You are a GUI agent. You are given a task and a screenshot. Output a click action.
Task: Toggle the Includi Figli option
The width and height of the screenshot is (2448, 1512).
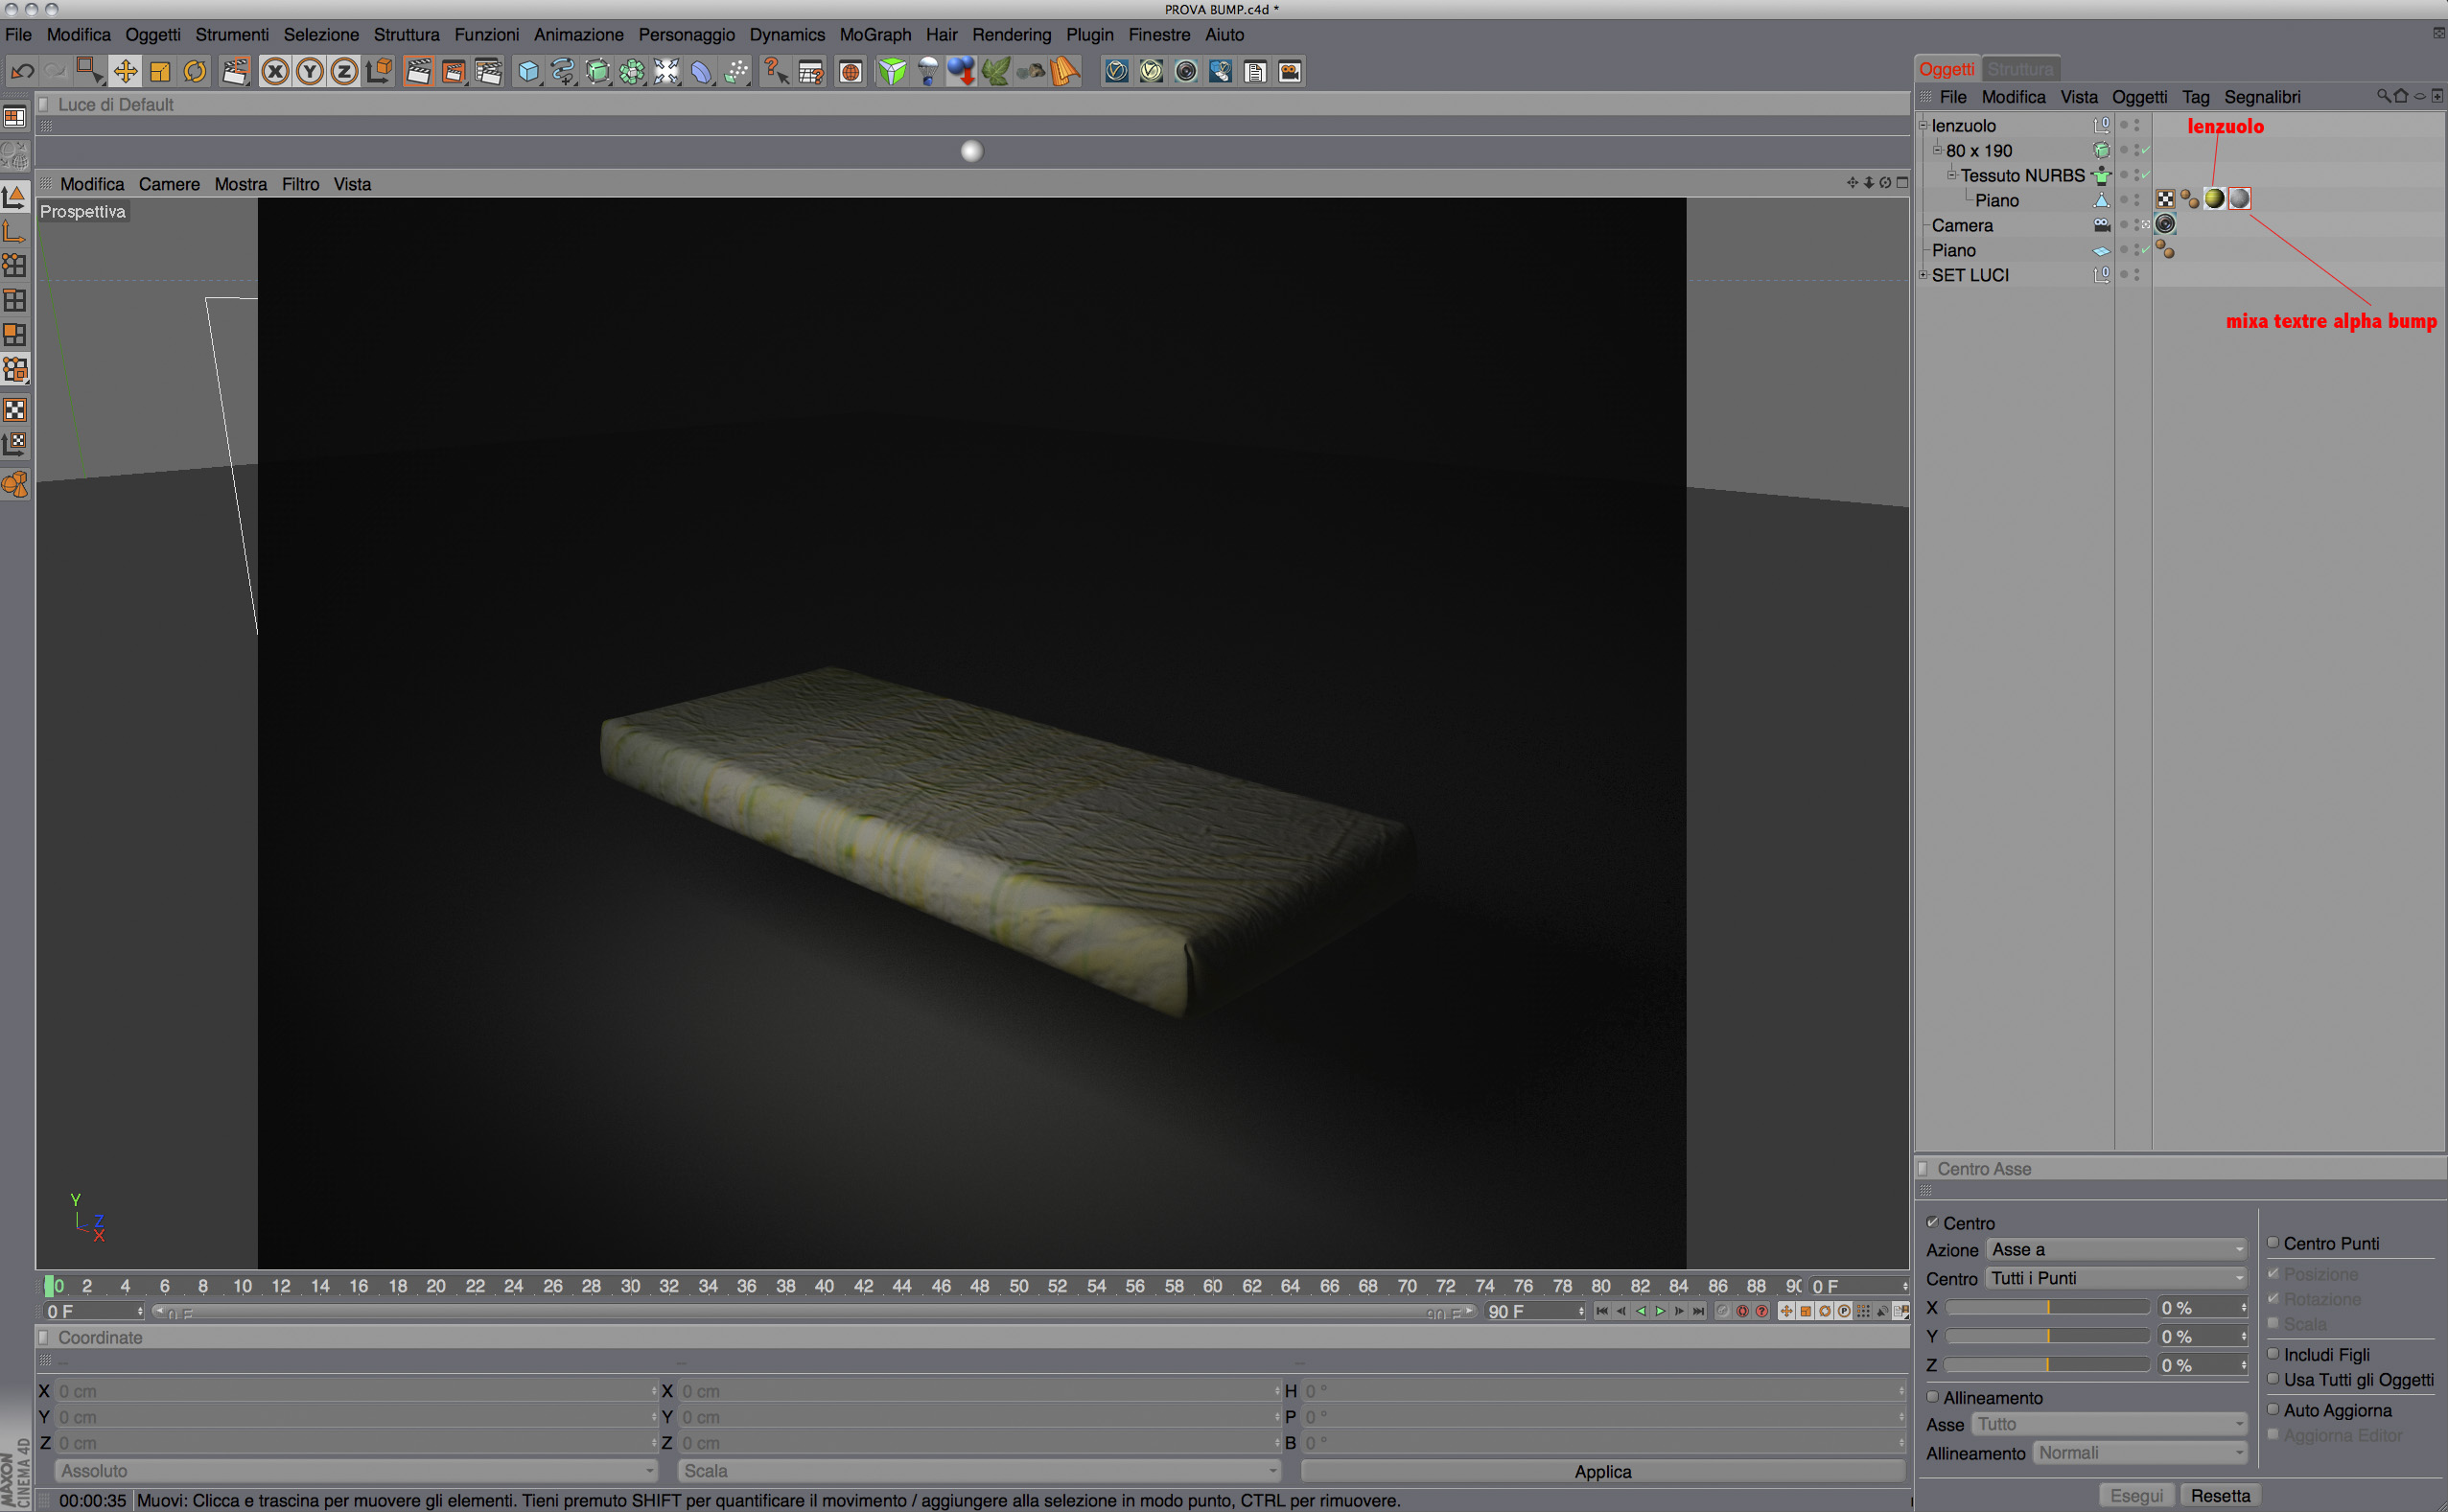(x=2273, y=1353)
